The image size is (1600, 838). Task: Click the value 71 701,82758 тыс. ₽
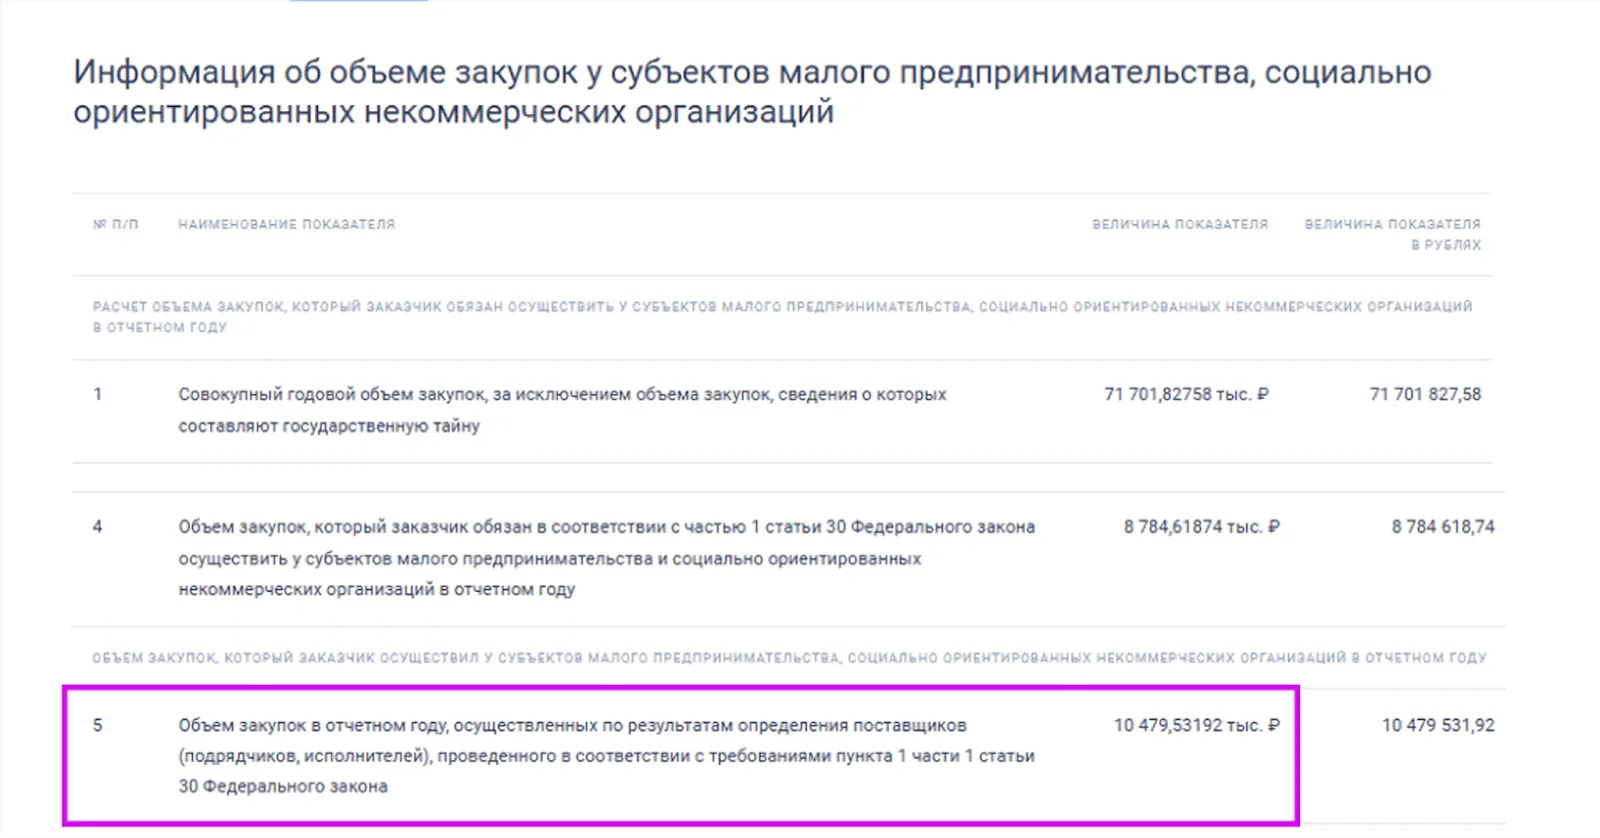tap(1185, 394)
